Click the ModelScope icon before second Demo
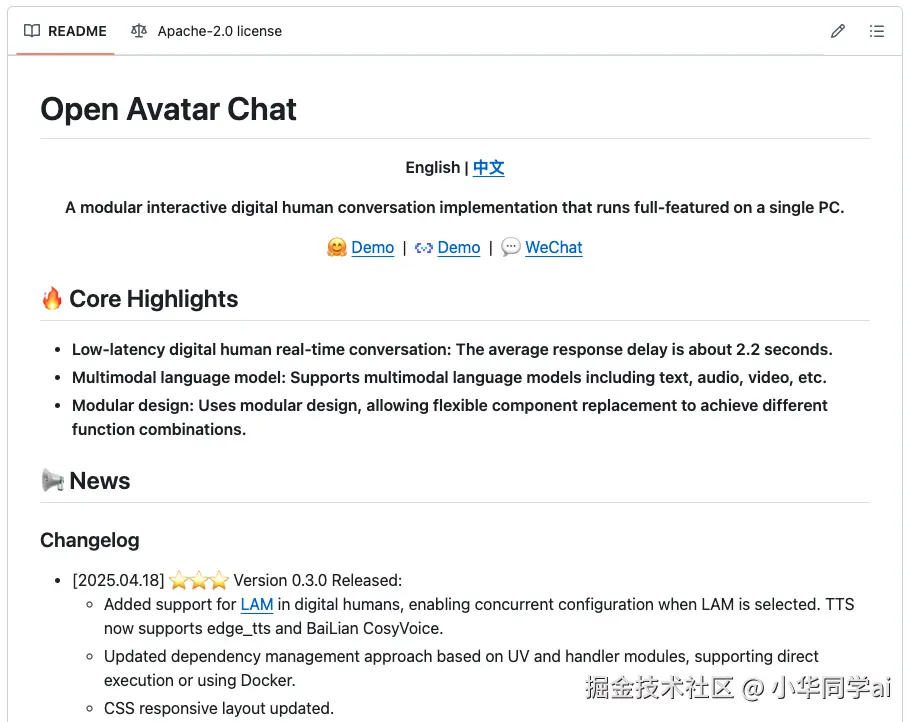 pos(424,247)
